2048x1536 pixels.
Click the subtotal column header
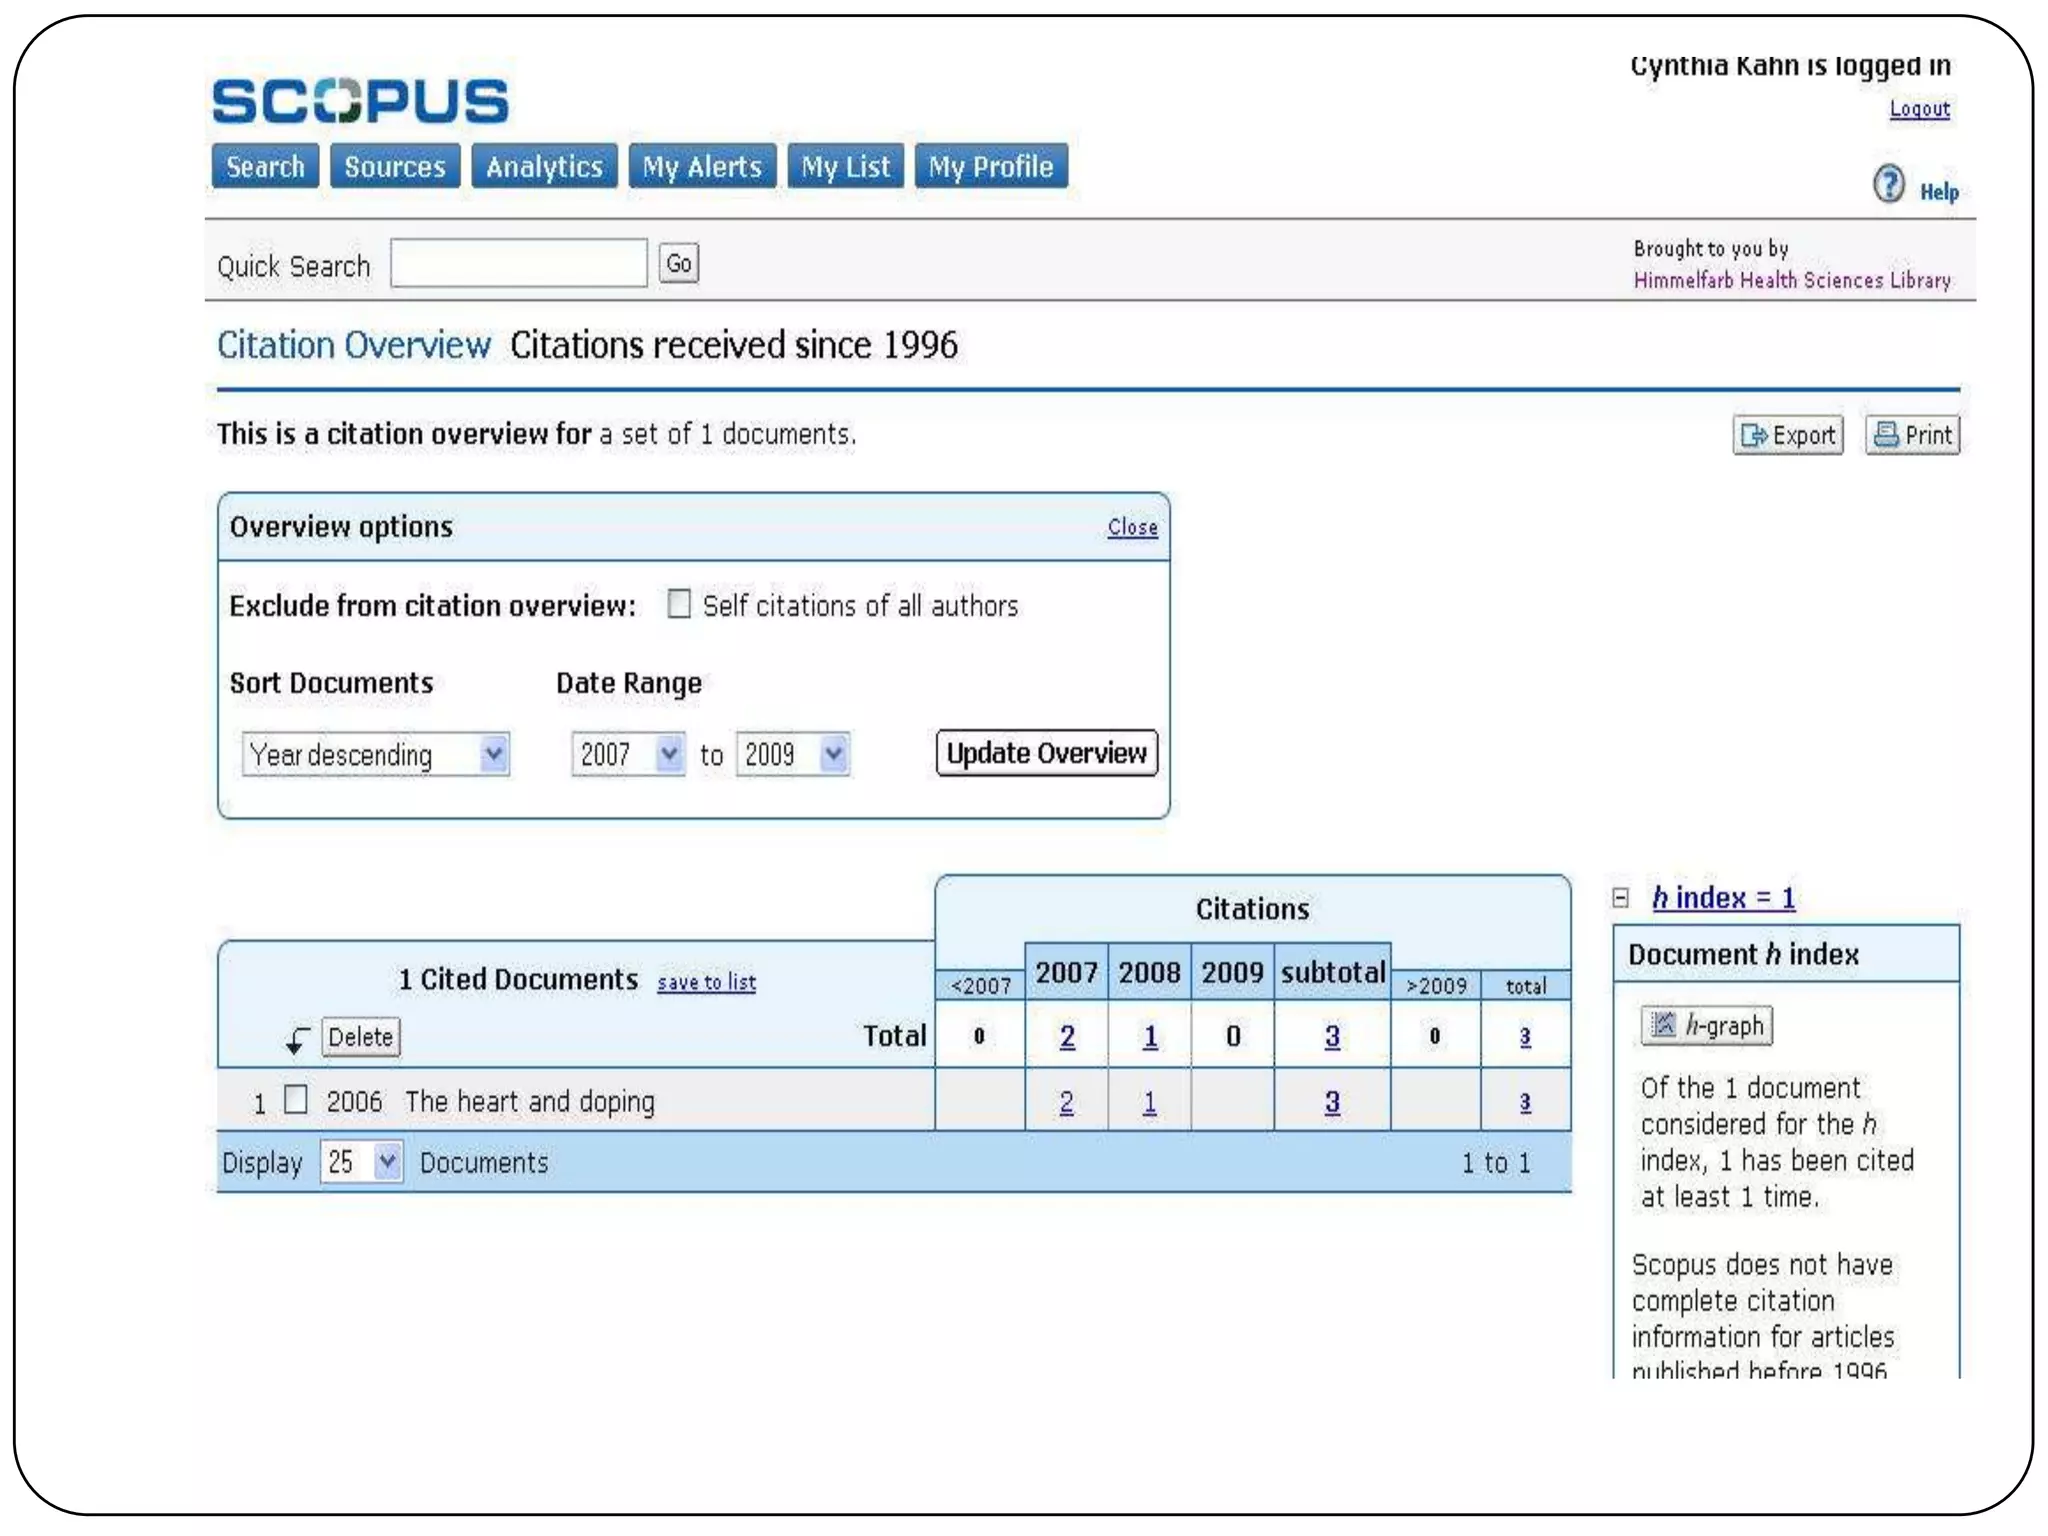click(x=1333, y=971)
